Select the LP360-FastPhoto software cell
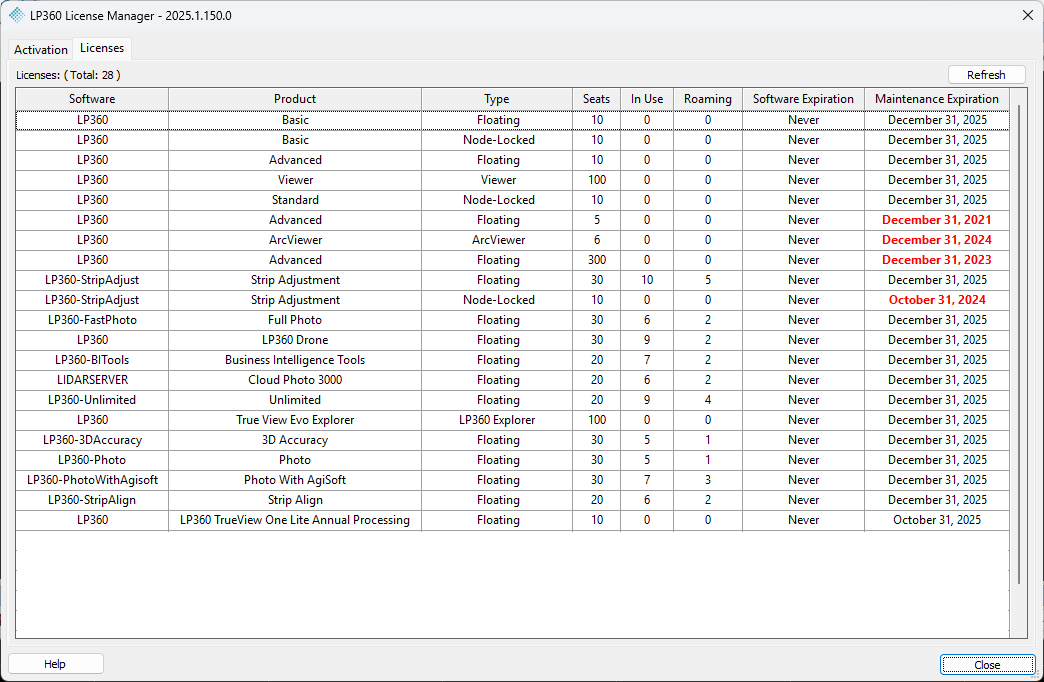 pos(92,320)
